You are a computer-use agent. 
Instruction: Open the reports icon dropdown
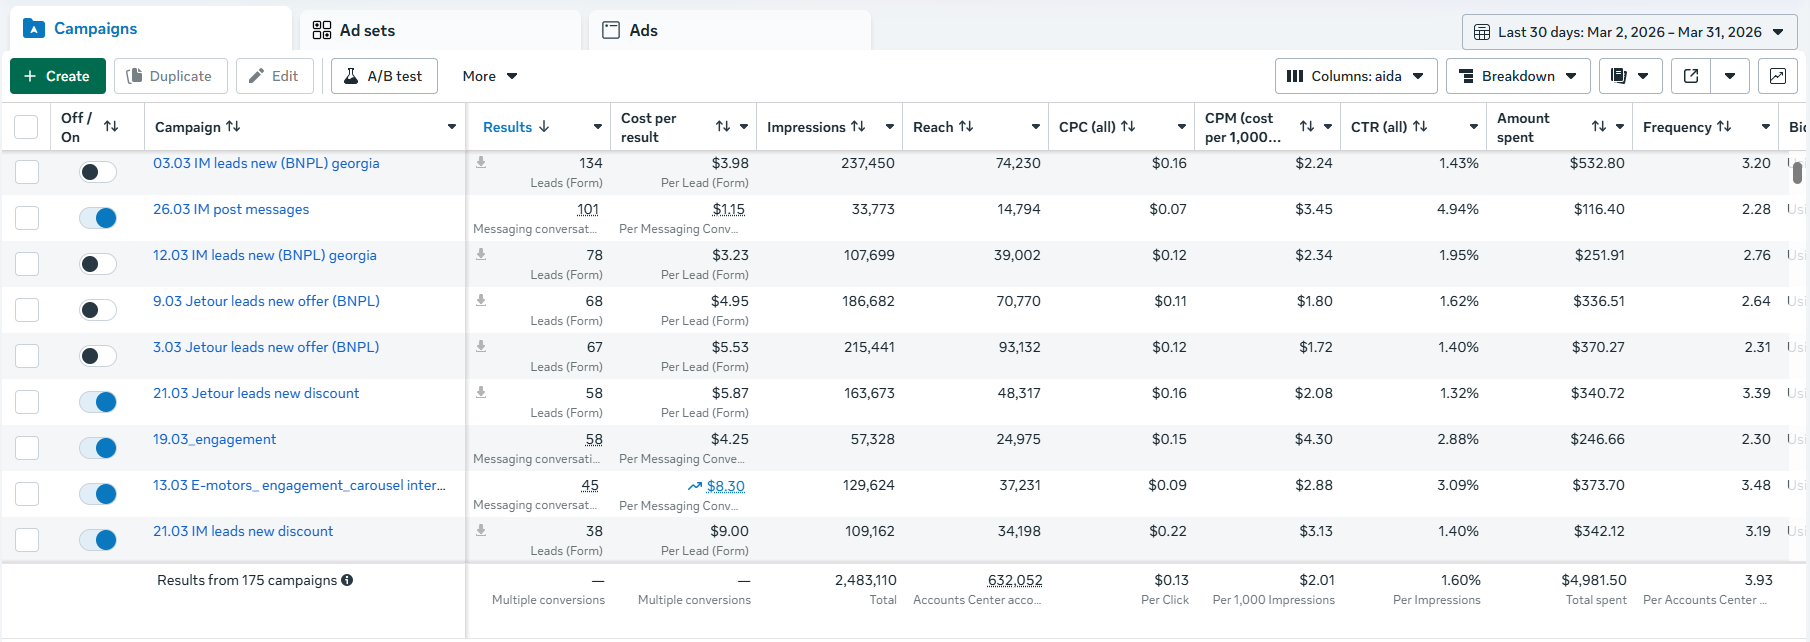(1630, 76)
